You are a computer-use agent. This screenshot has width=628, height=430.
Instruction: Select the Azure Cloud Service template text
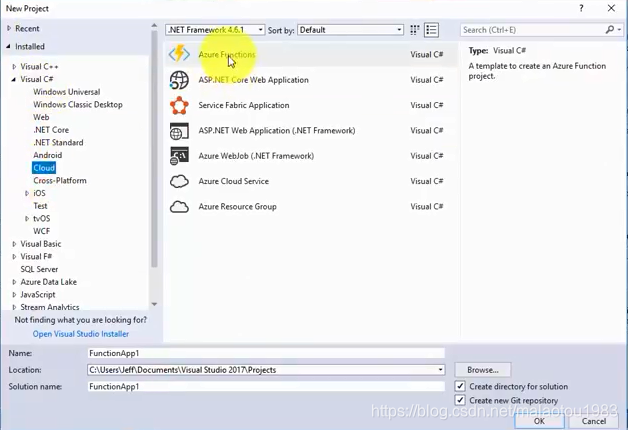point(233,181)
